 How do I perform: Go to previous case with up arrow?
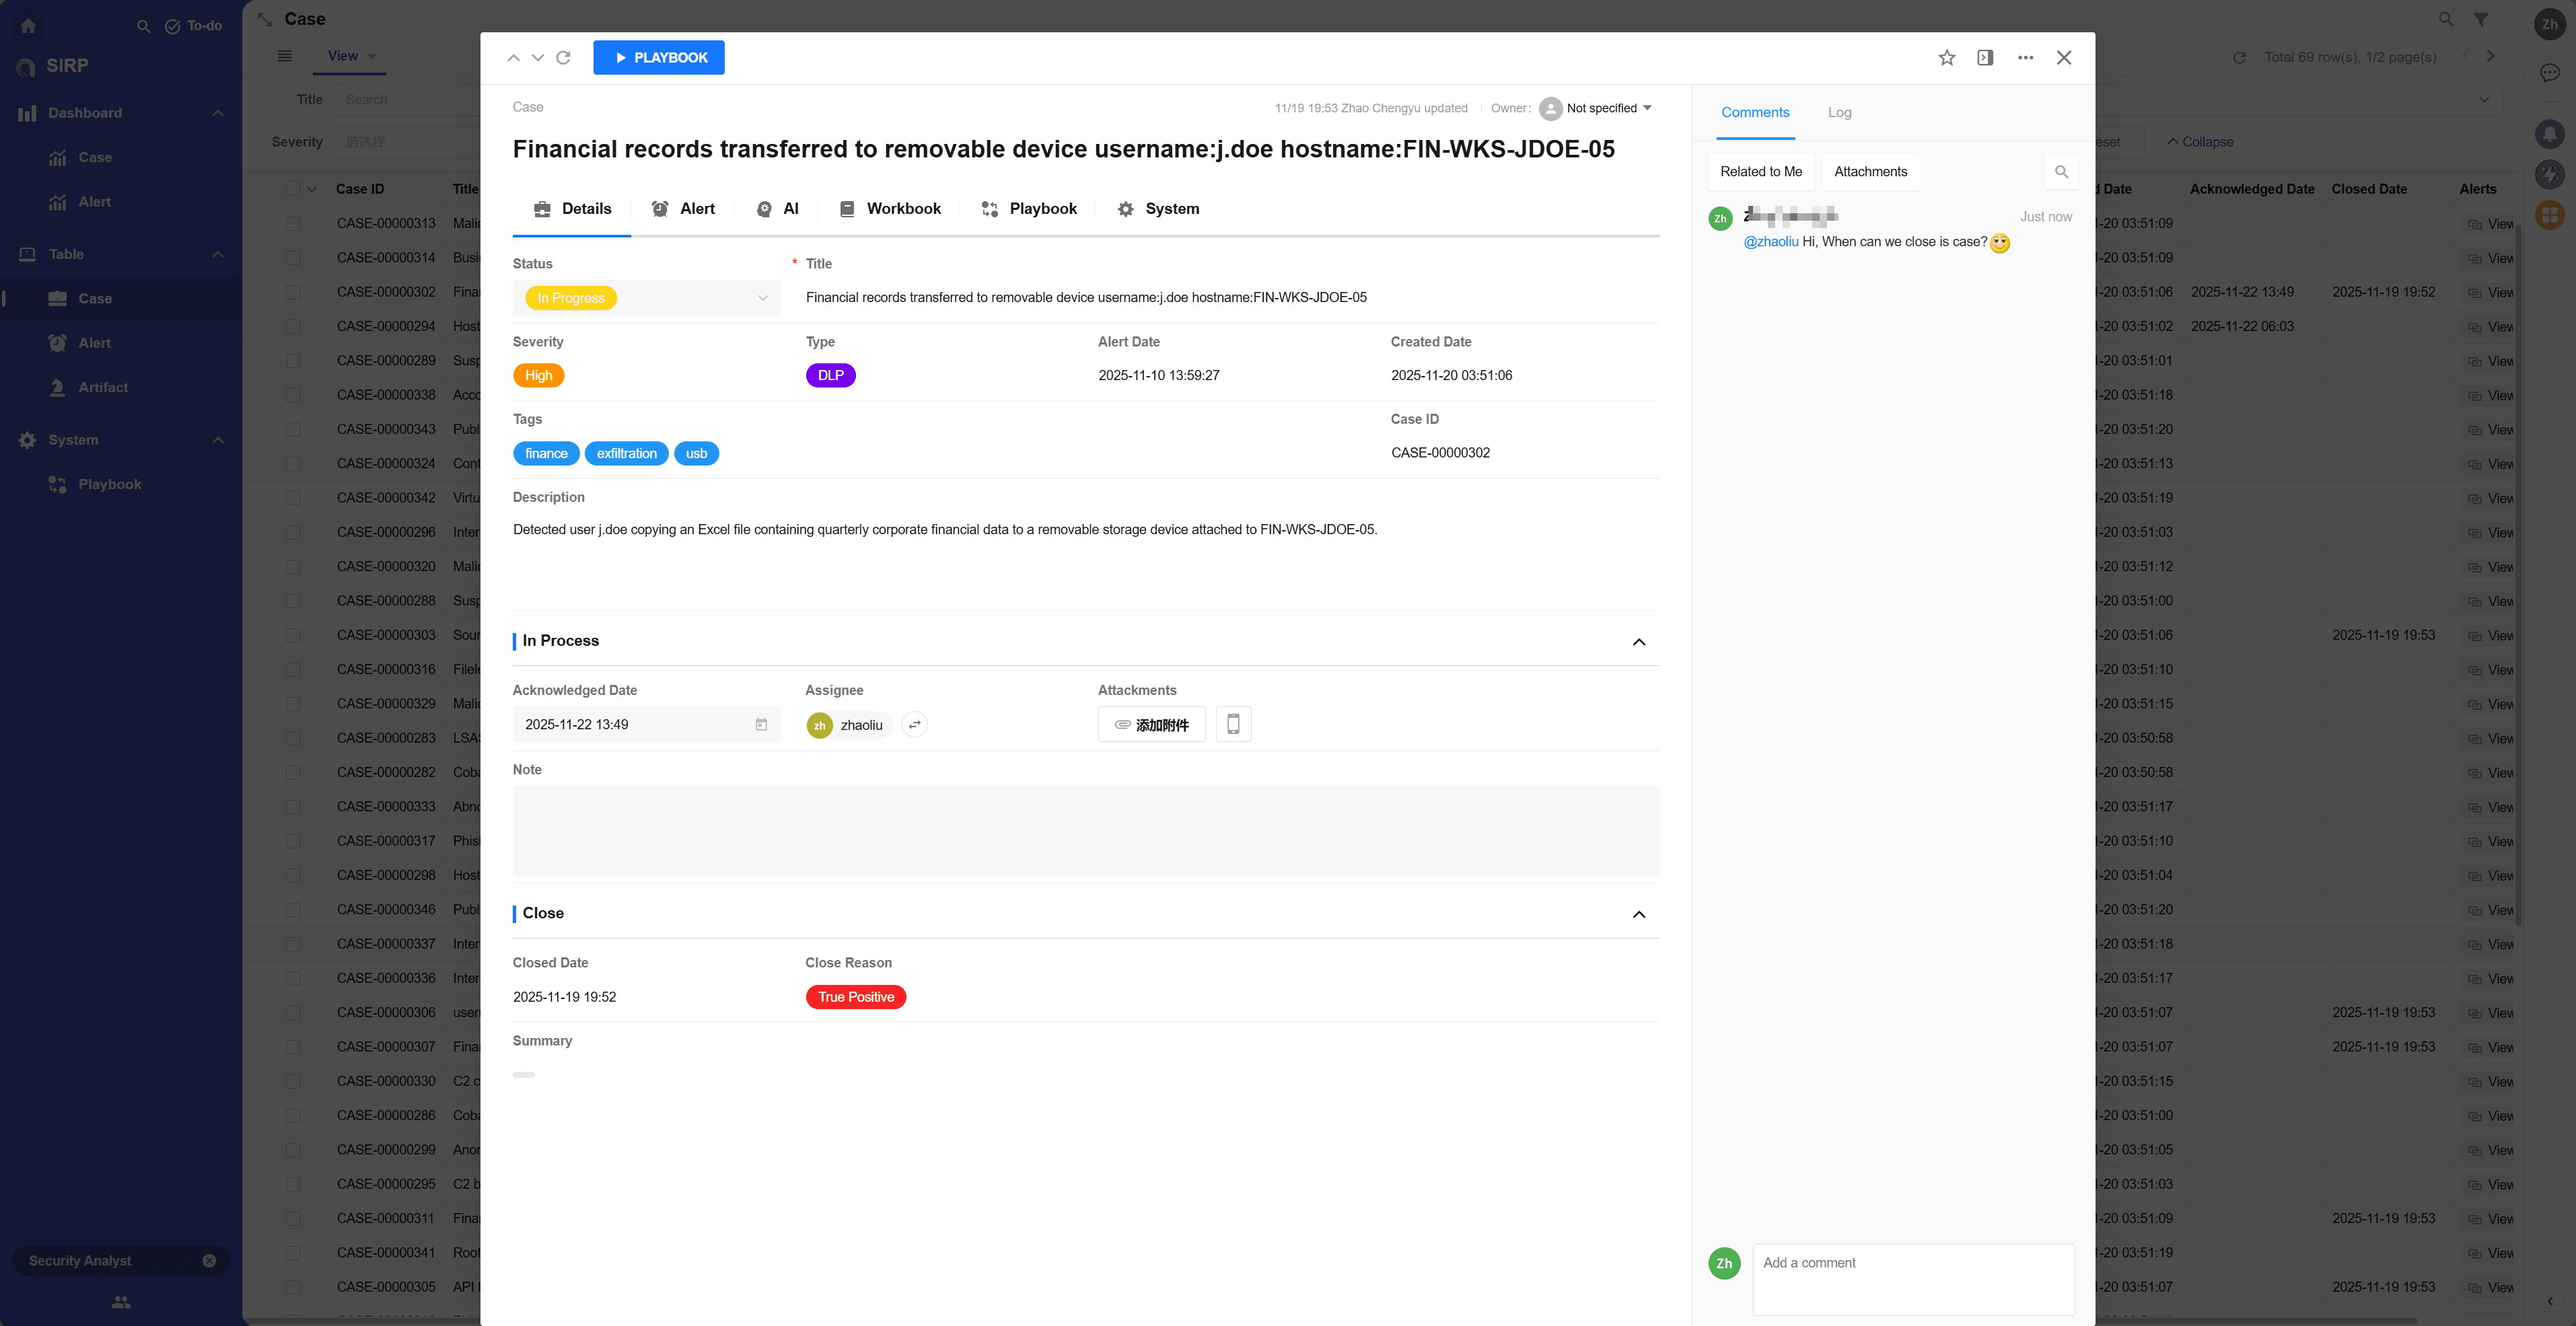(513, 58)
